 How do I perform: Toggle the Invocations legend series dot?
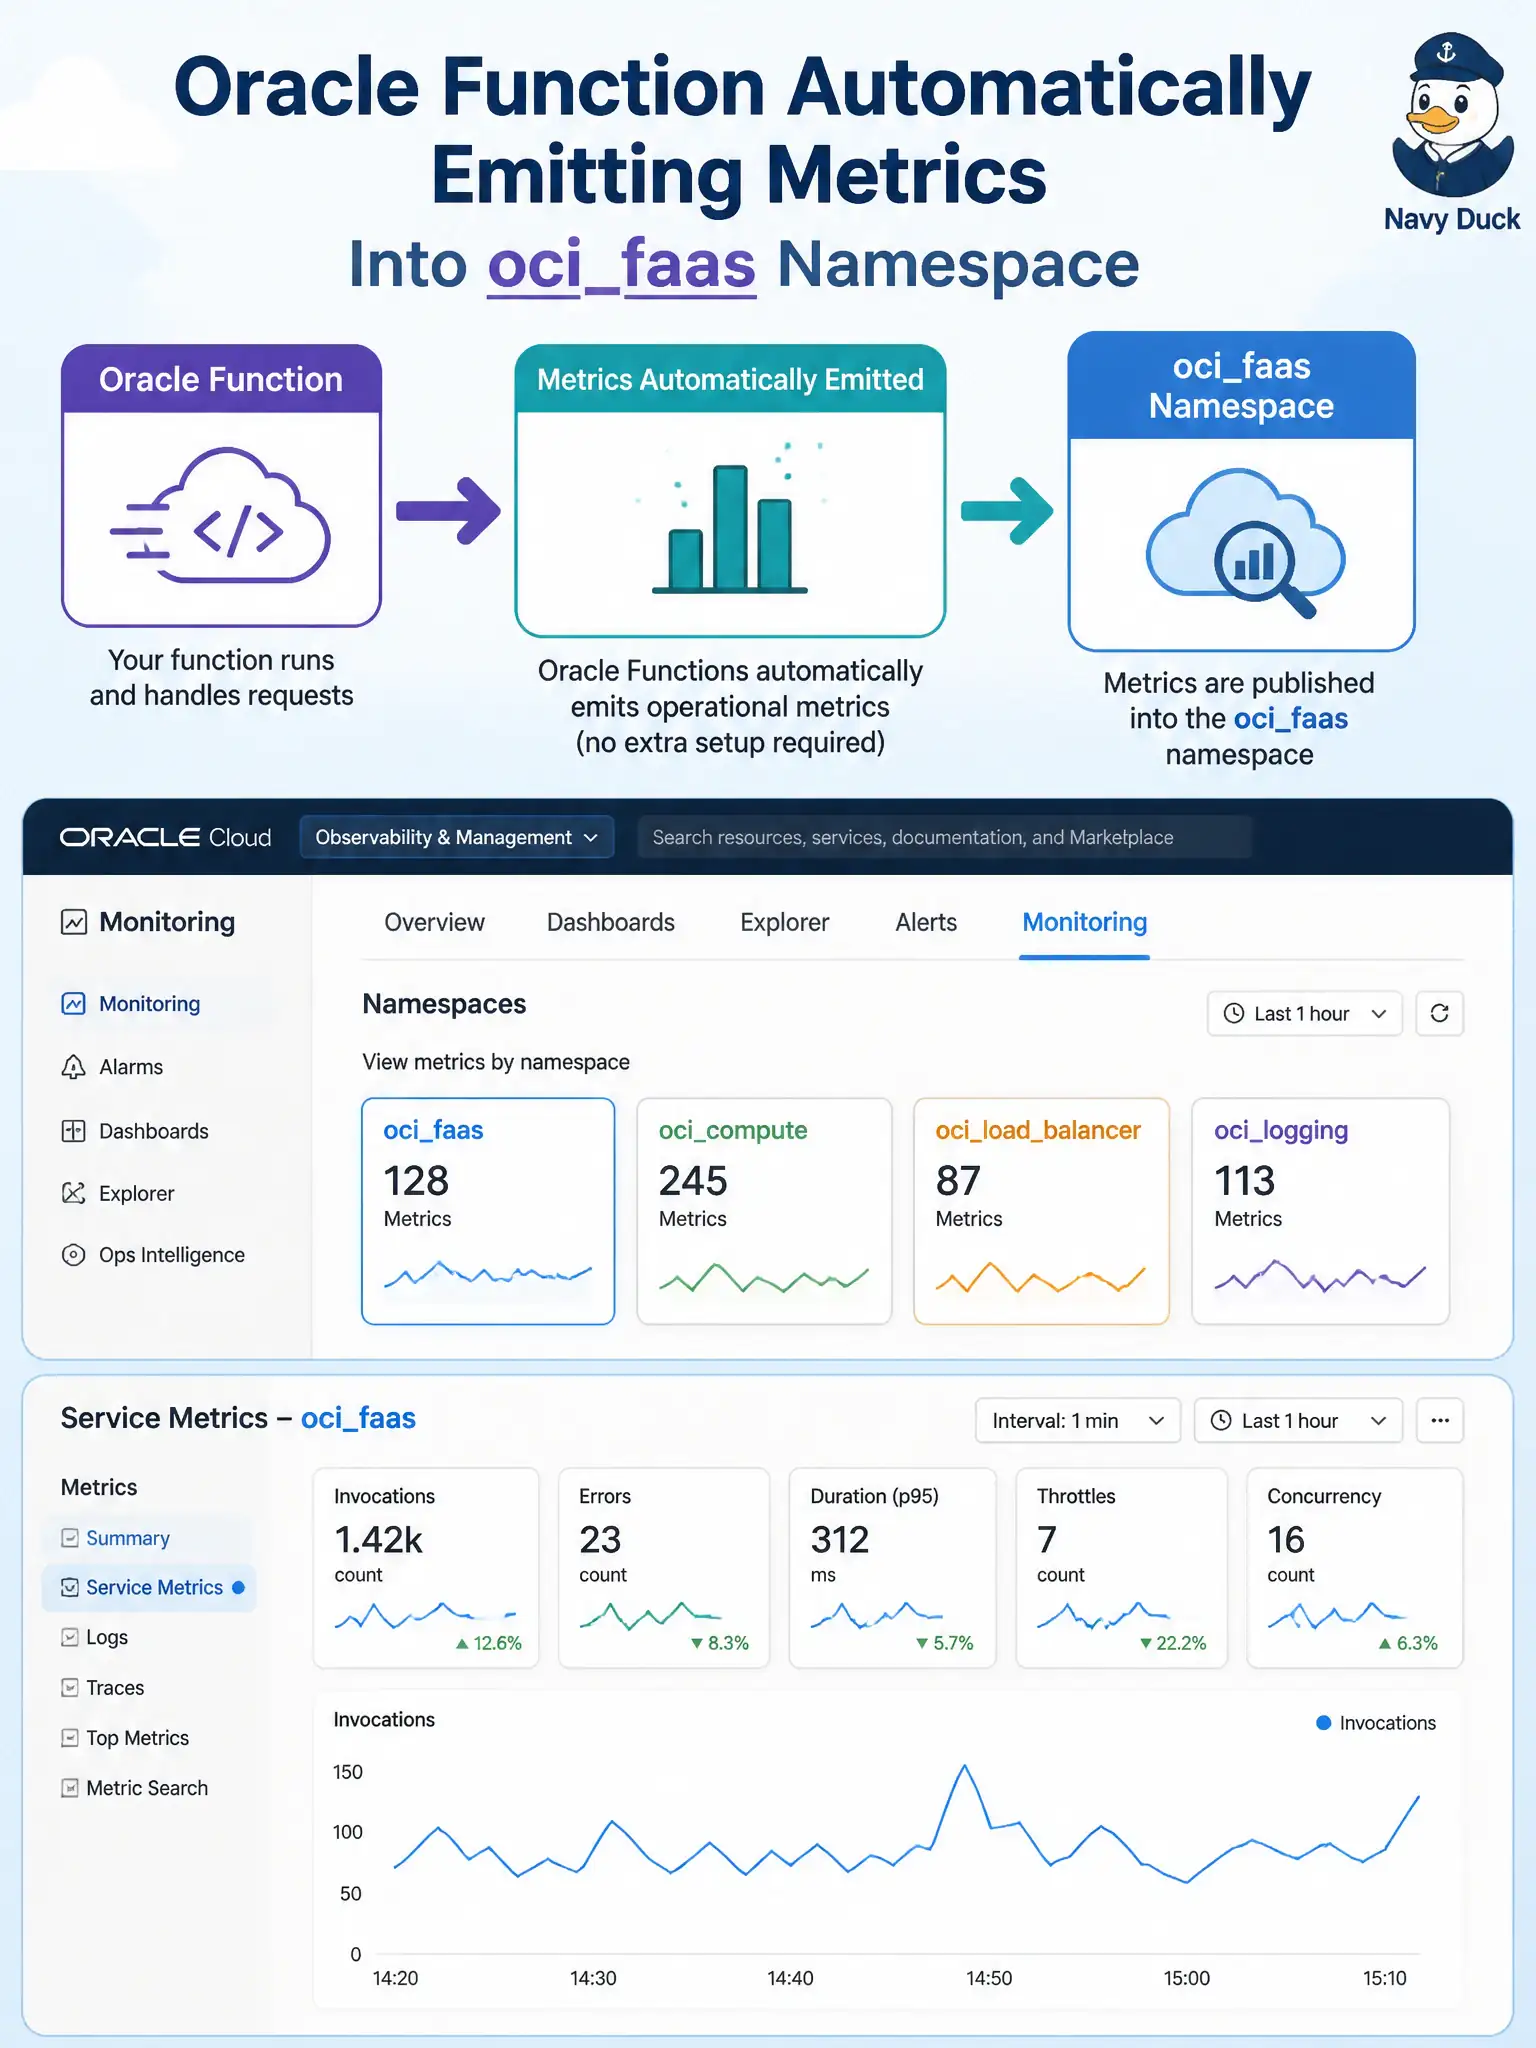pyautogui.click(x=1324, y=1723)
